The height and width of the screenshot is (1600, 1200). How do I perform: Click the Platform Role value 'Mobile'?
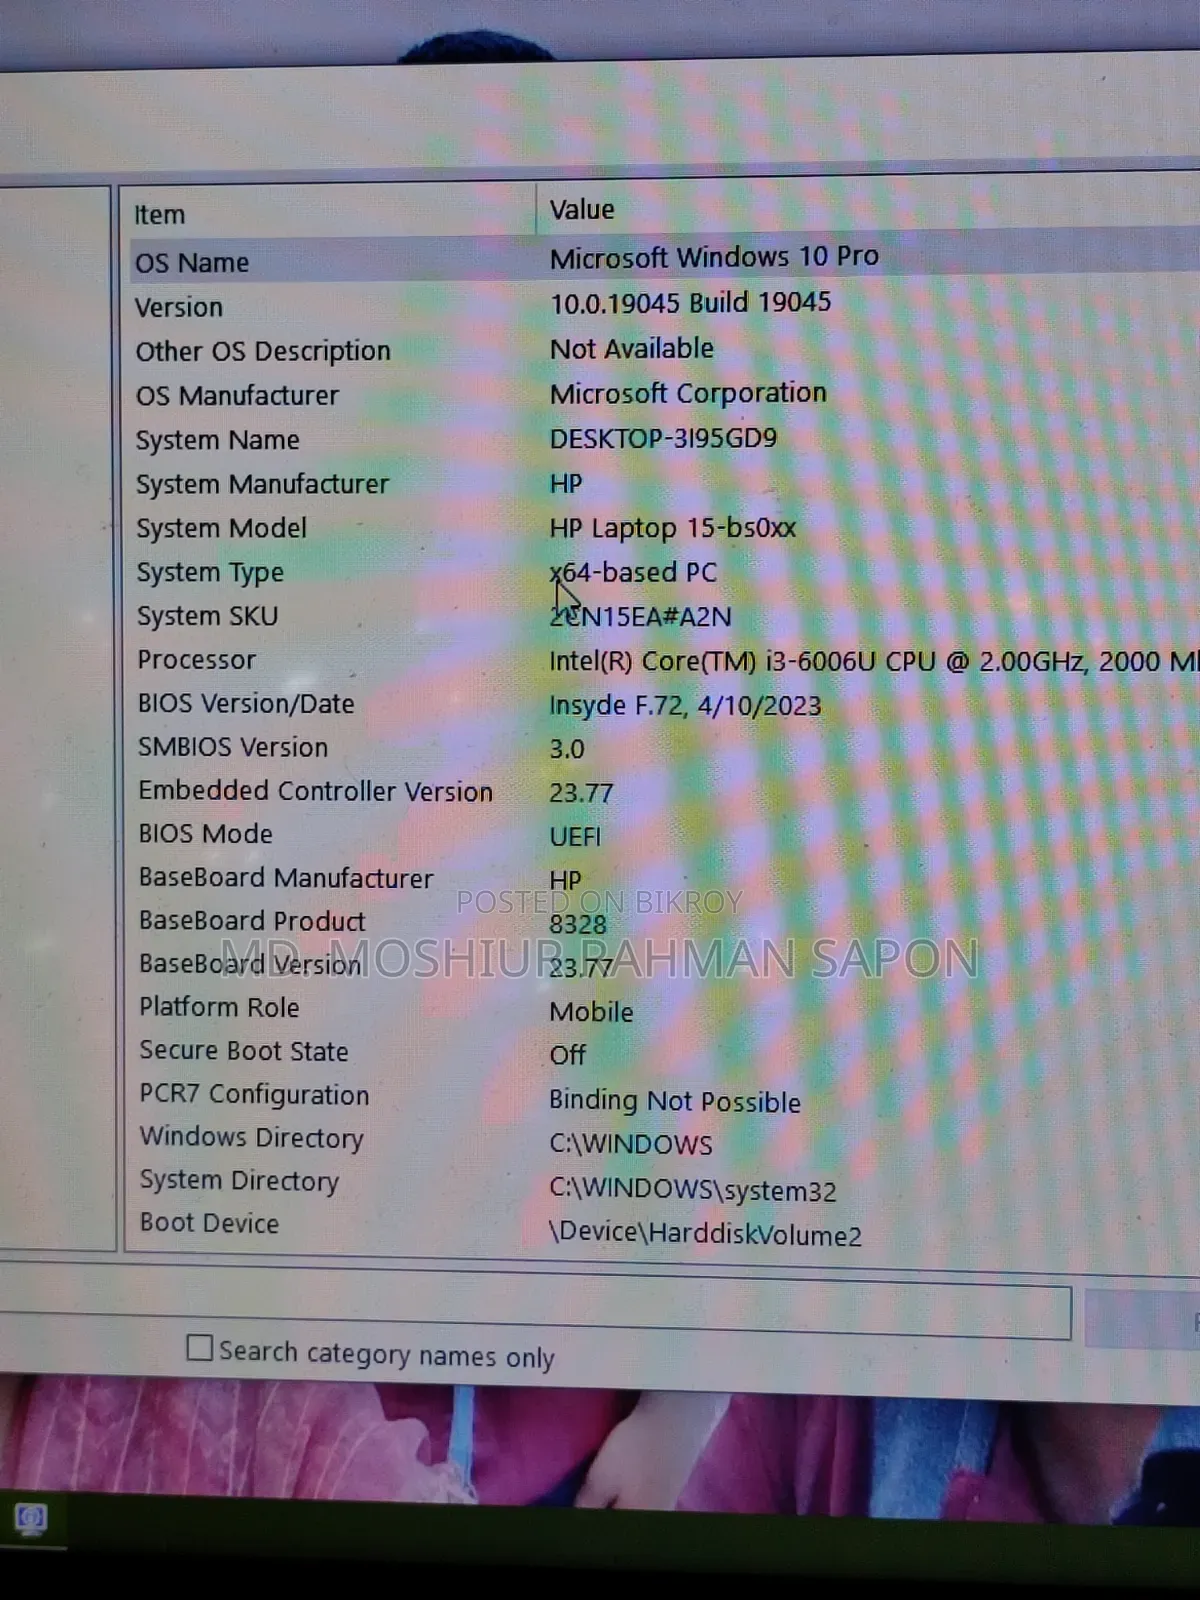(591, 1012)
